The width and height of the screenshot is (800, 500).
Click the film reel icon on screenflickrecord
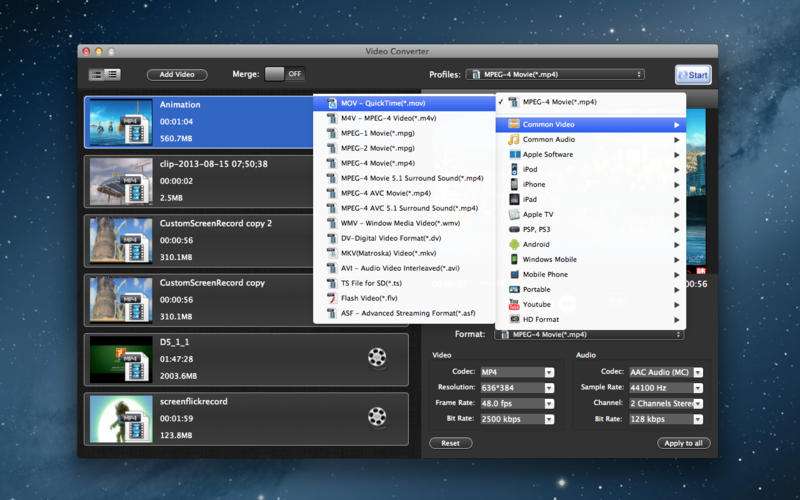point(377,417)
